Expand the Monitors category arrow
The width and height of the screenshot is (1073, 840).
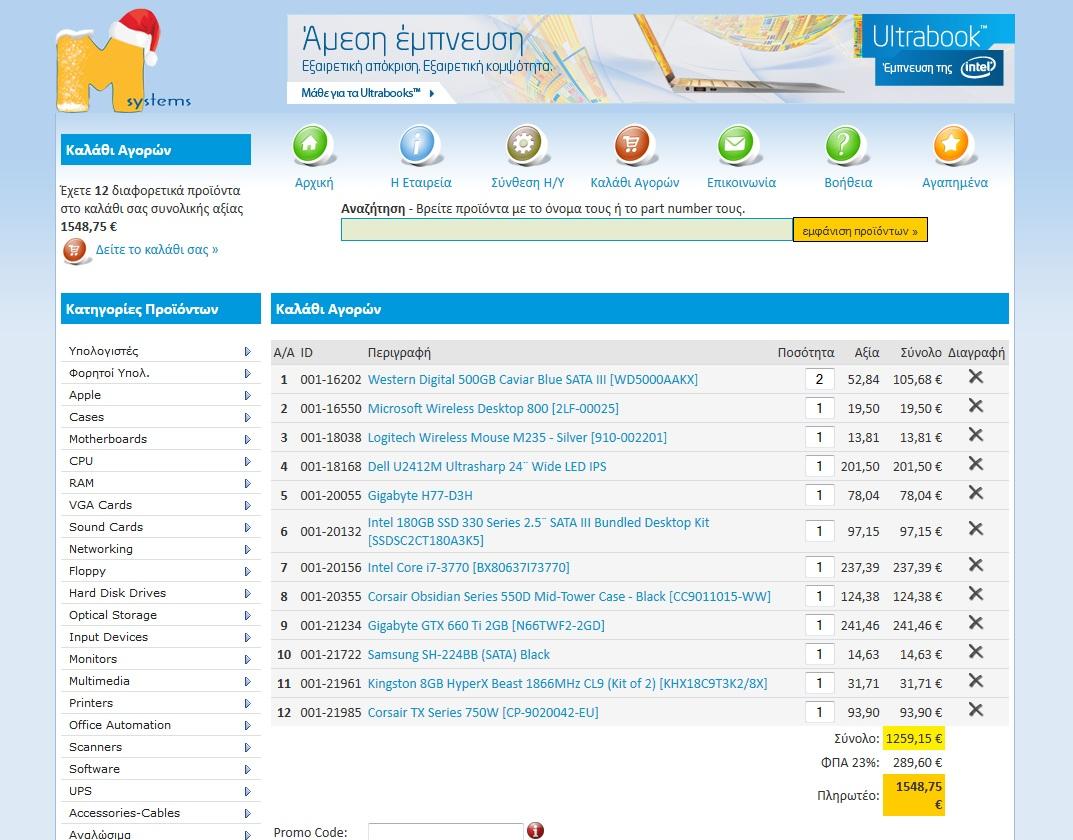tap(247, 659)
